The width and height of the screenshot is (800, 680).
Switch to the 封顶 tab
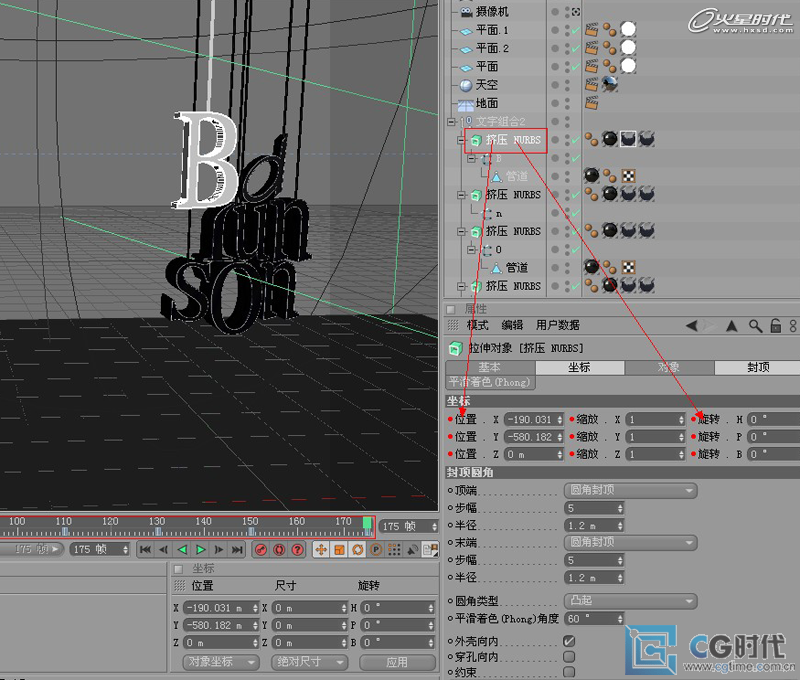758,367
